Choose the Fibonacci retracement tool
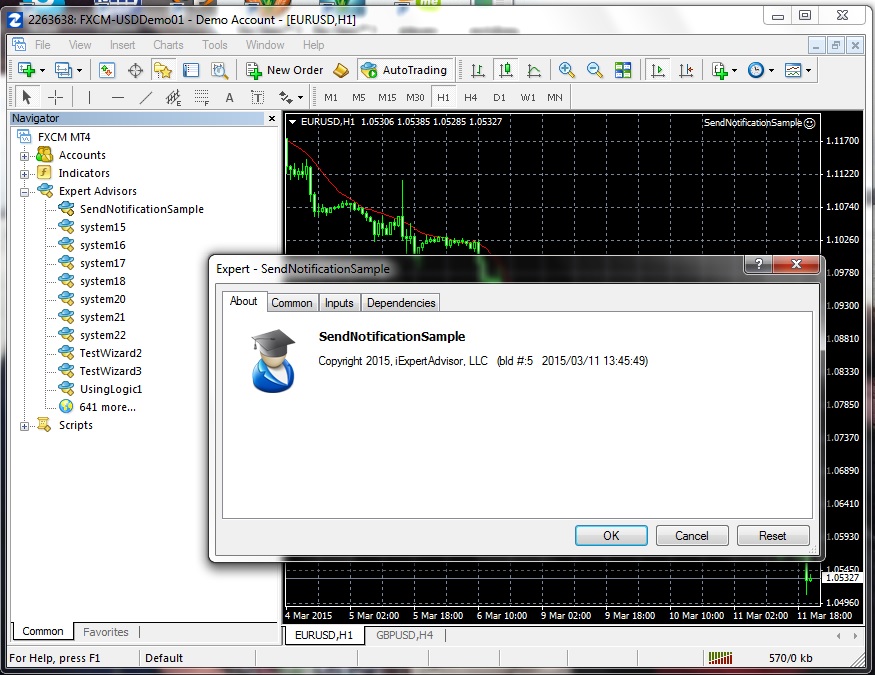The image size is (875, 675). pos(201,98)
